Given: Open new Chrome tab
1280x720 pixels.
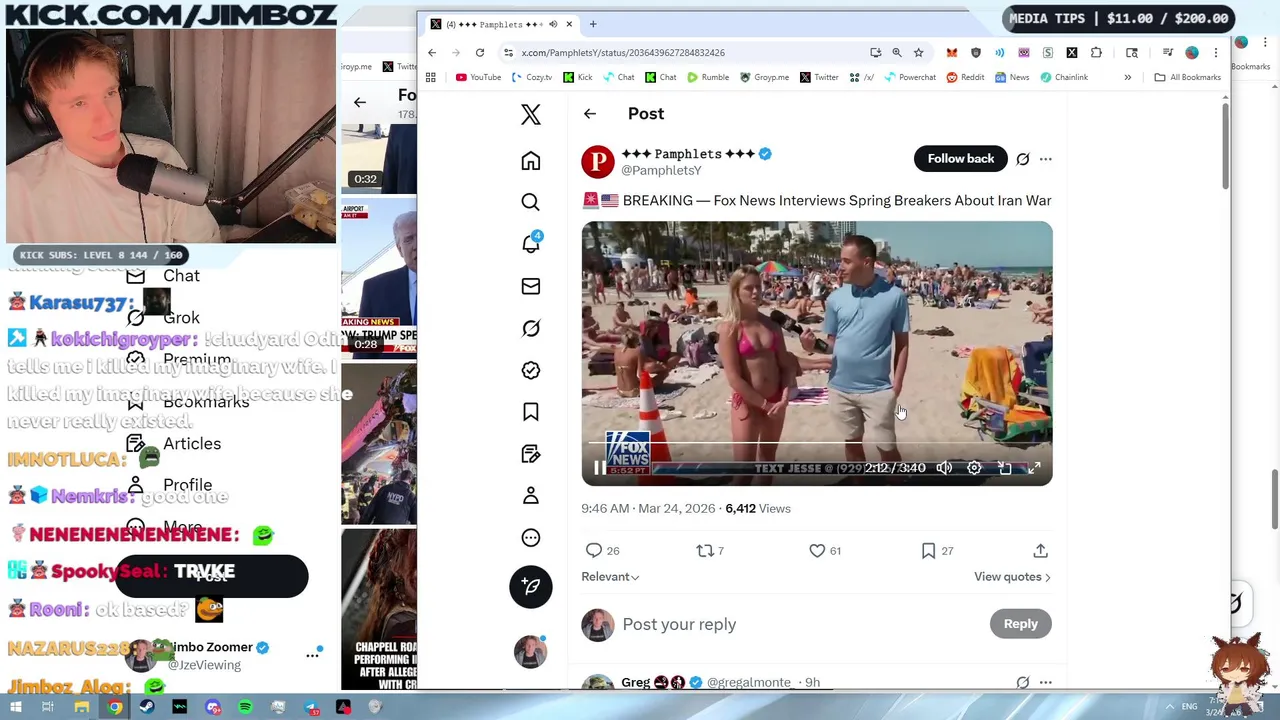Looking at the screenshot, I should pyautogui.click(x=593, y=24).
